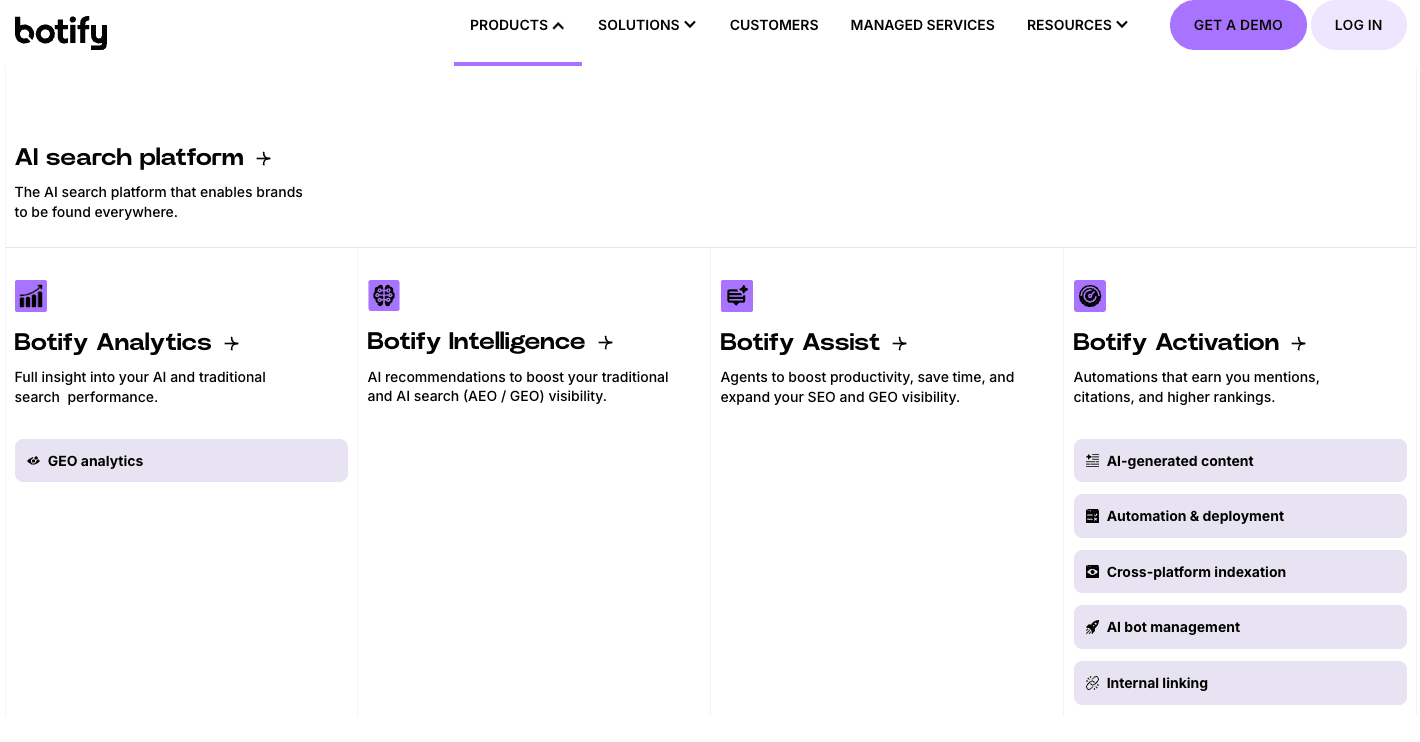The width and height of the screenshot is (1420, 742).
Task: Click the GET A DEMO button
Action: tap(1238, 25)
